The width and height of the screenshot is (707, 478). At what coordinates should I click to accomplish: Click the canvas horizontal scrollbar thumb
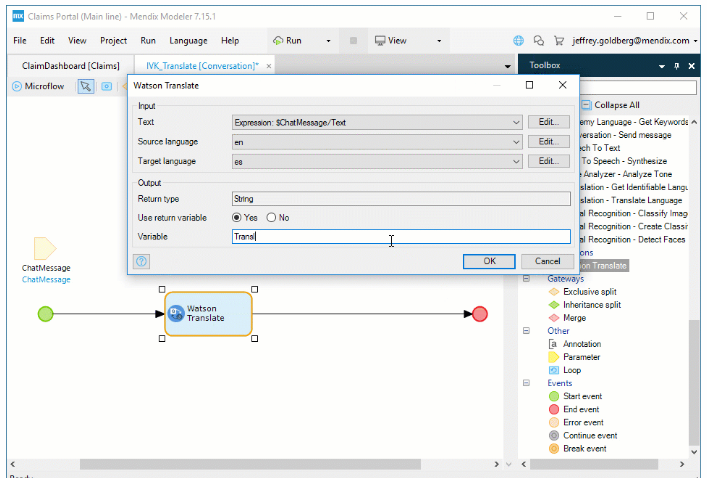[x=250, y=464]
